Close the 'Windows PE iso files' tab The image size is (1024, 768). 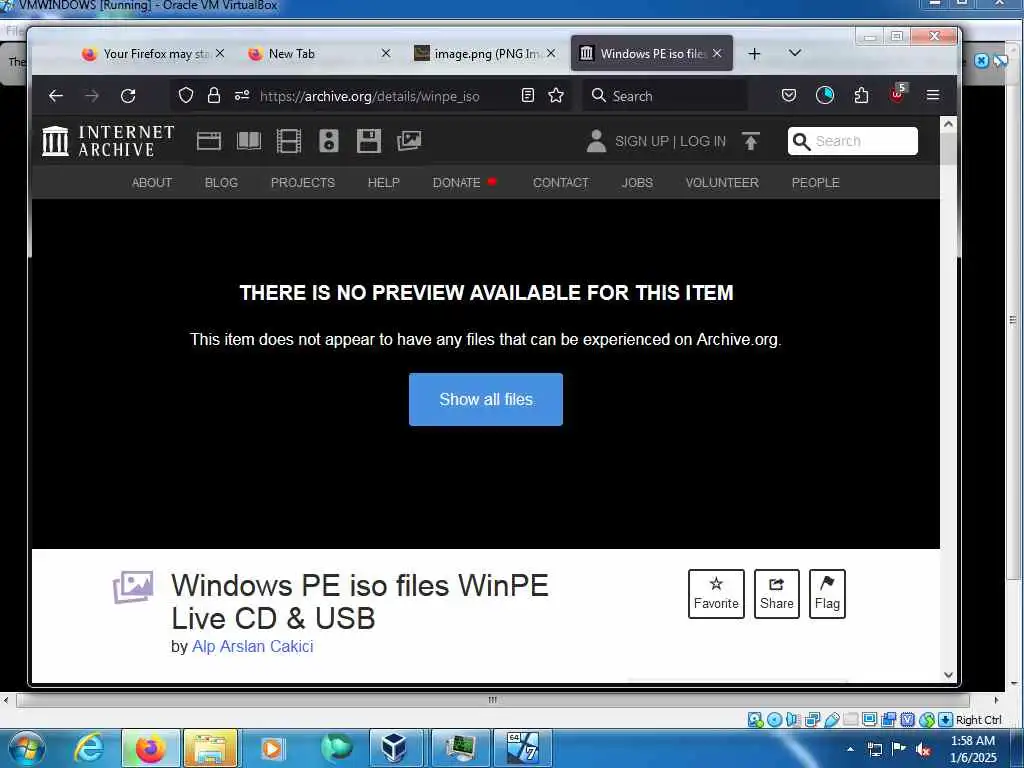point(717,54)
